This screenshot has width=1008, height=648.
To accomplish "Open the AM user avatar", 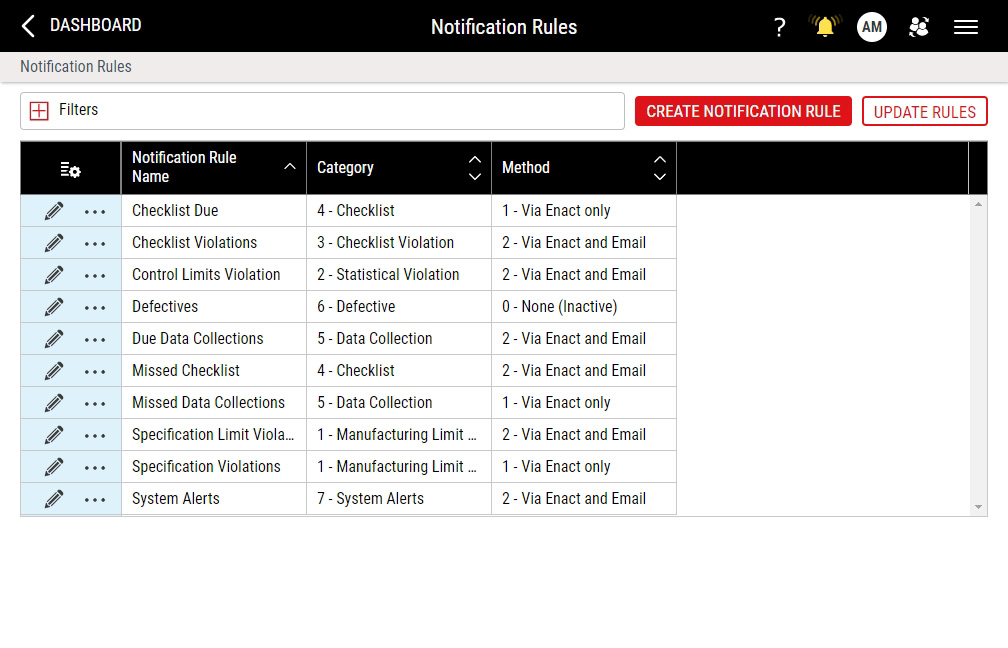I will point(872,27).
